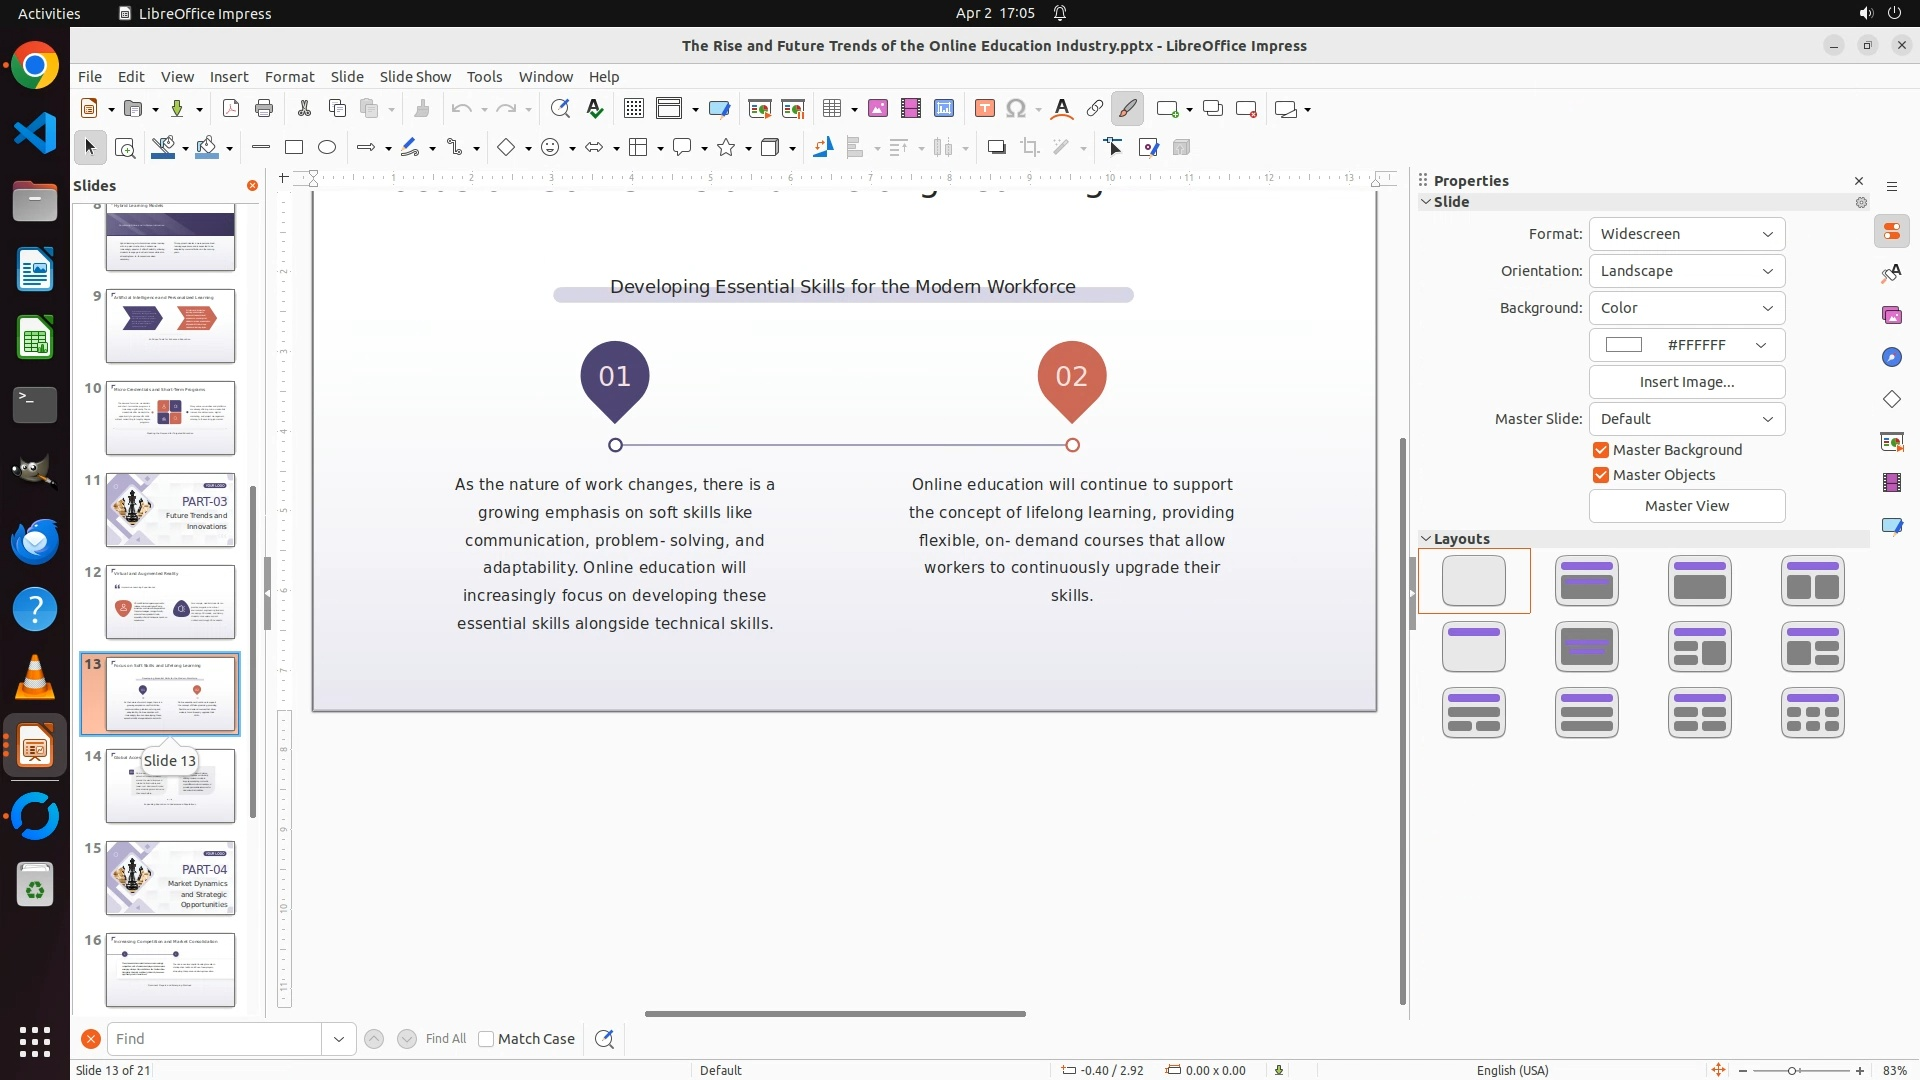
Task: Open the Format Widescreen dropdown
Action: pyautogui.click(x=1686, y=234)
